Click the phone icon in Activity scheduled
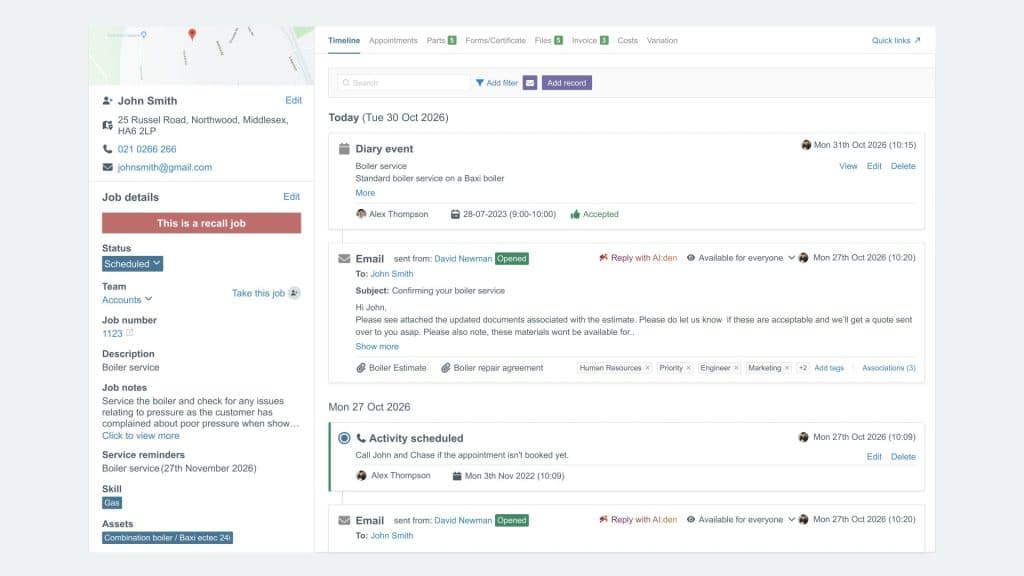 click(x=360, y=438)
